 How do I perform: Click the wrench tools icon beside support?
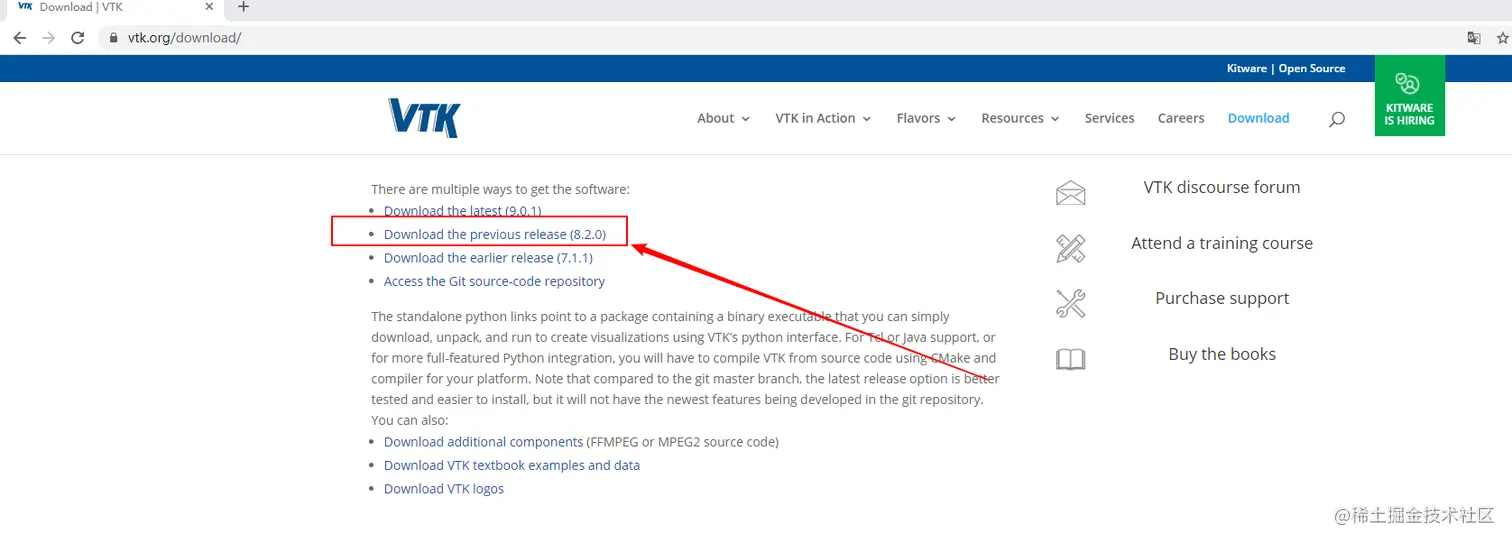(x=1070, y=303)
